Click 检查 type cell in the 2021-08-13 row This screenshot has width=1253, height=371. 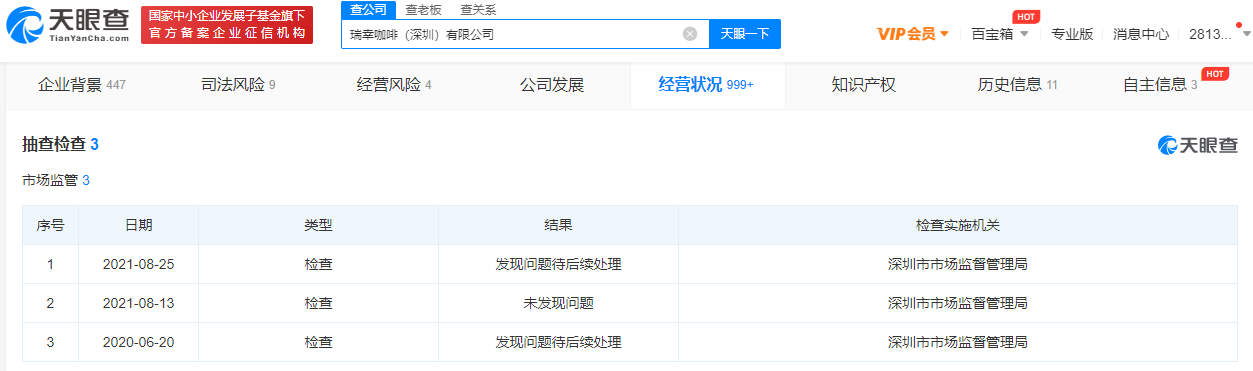click(x=318, y=303)
